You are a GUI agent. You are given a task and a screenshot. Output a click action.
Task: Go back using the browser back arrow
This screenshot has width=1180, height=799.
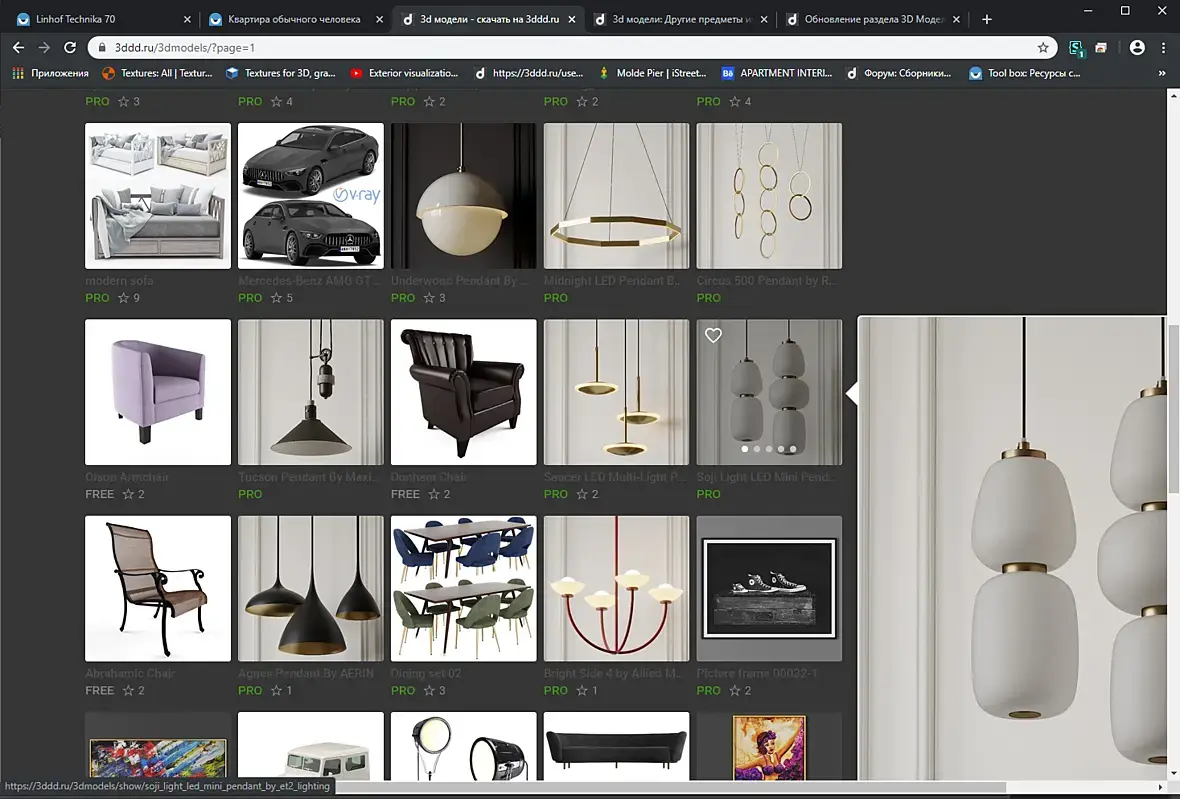click(x=19, y=47)
